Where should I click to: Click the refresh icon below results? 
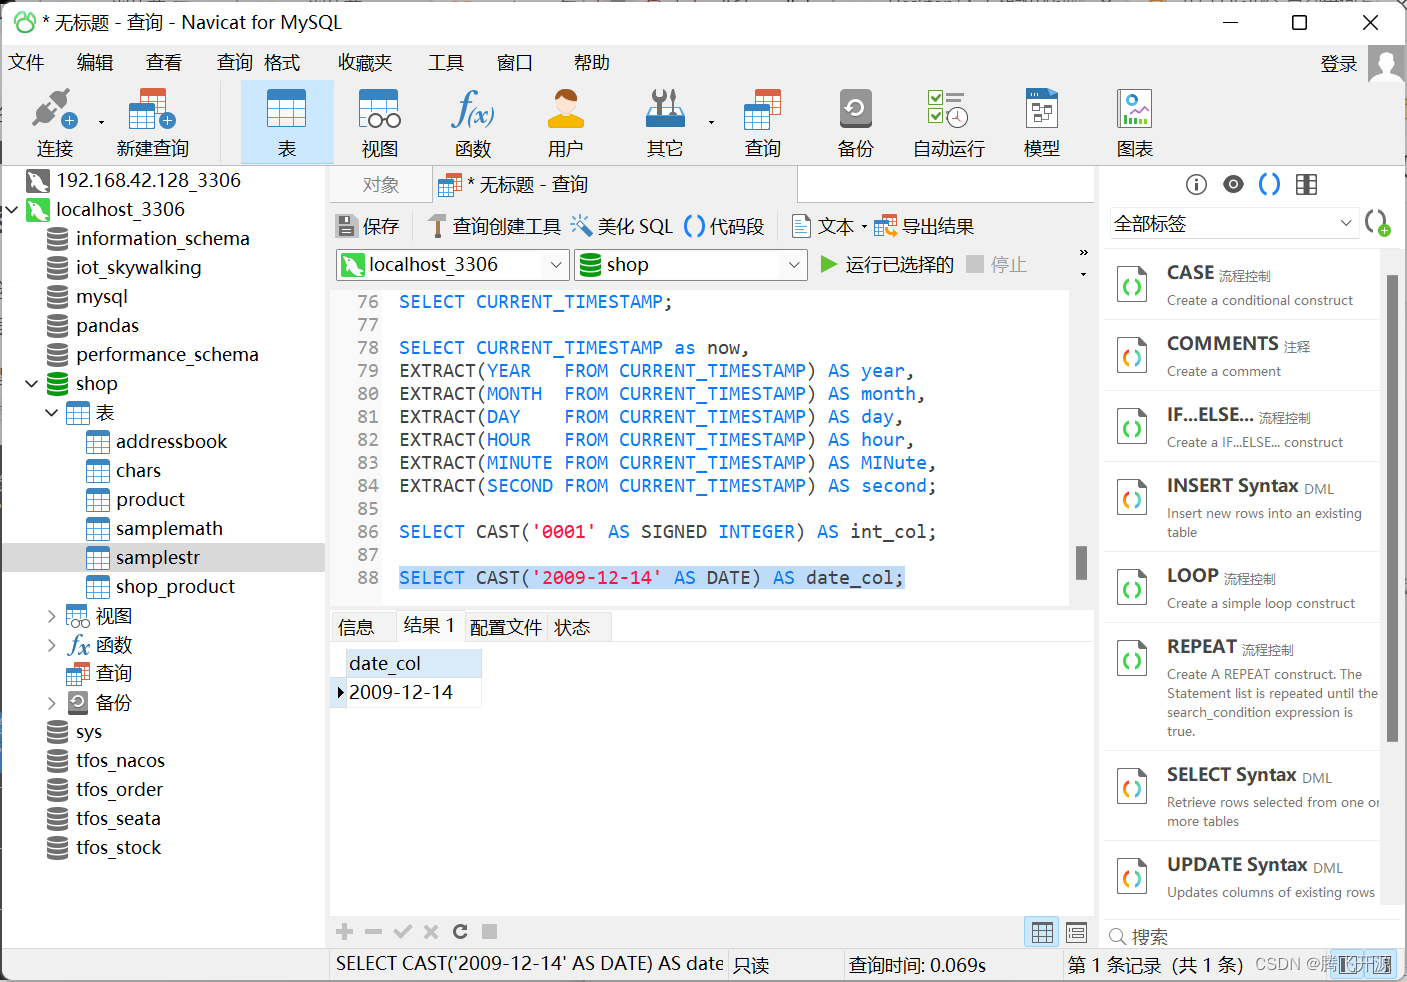460,932
